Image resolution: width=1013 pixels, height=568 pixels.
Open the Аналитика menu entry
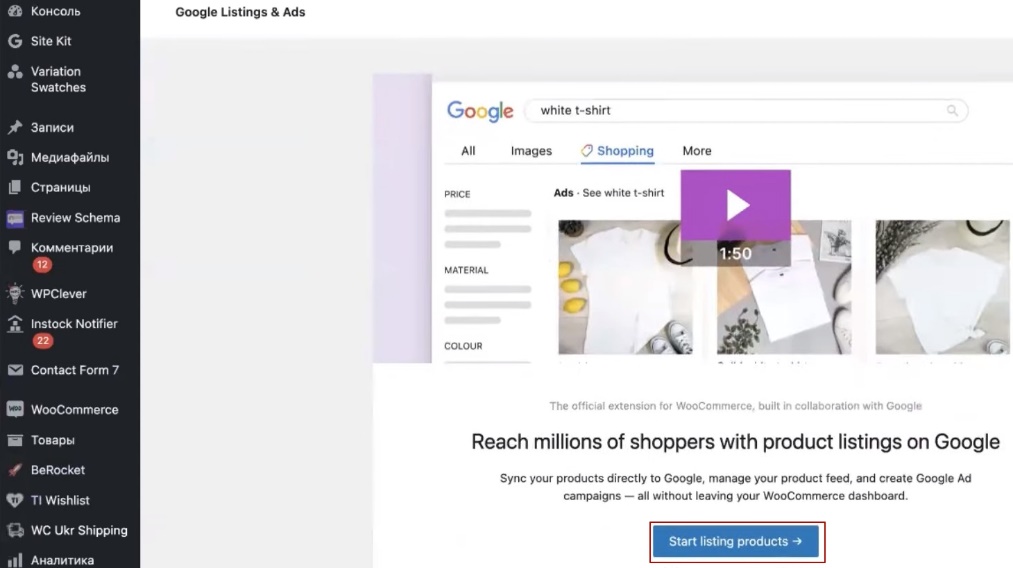pos(62,560)
